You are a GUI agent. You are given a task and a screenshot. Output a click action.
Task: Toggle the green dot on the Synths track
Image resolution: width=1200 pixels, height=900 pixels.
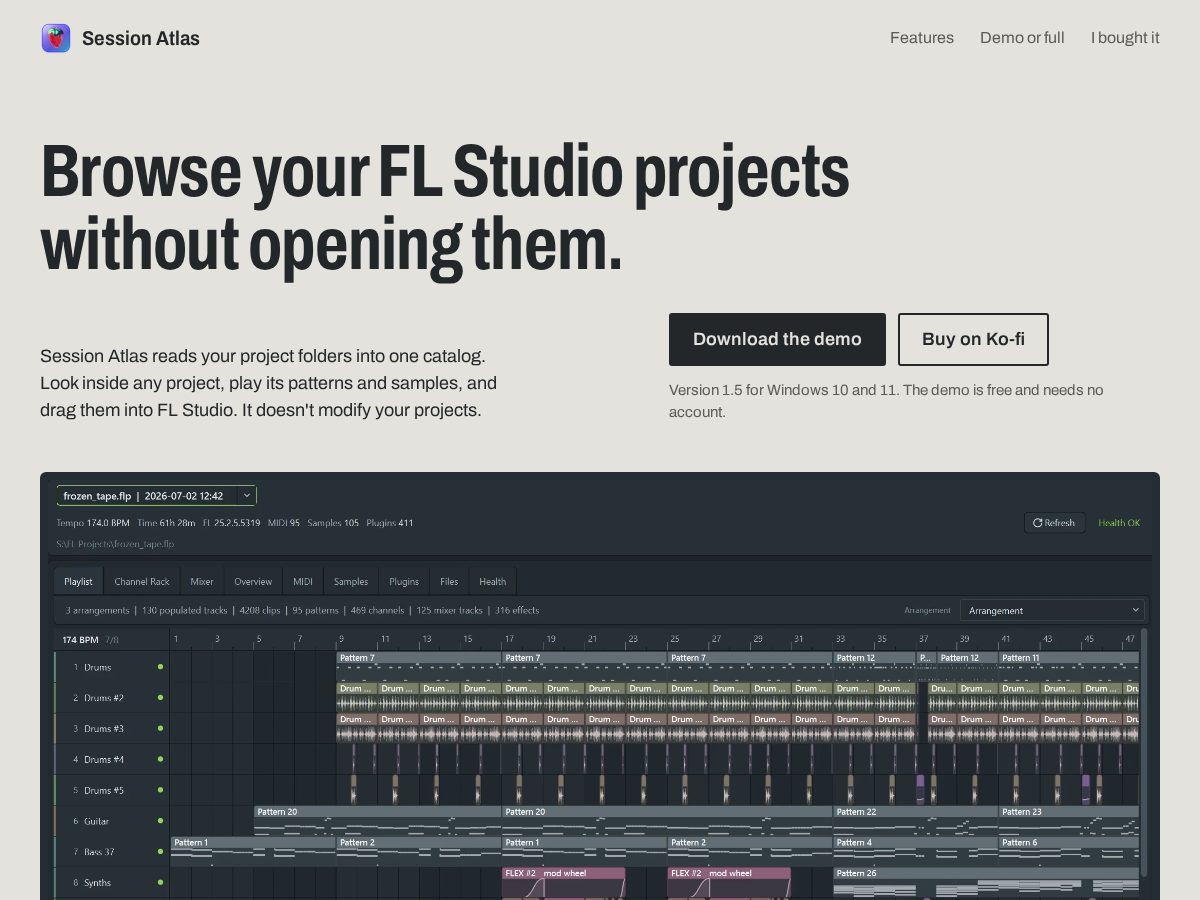(x=160, y=883)
